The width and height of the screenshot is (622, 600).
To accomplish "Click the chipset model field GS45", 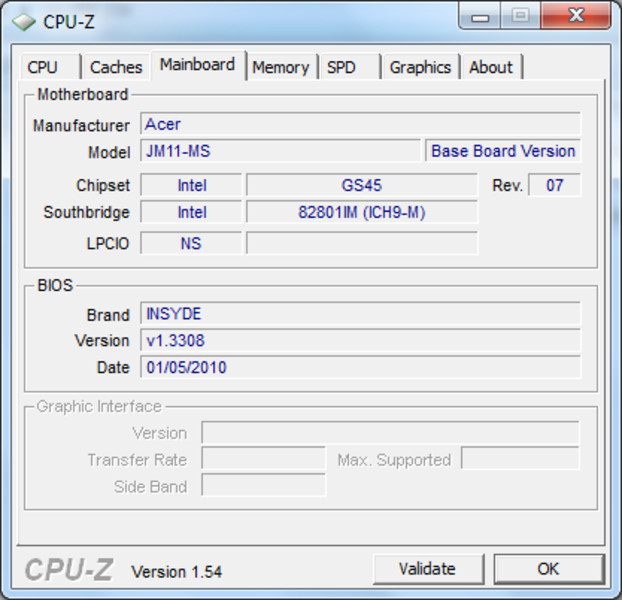I will coord(362,185).
